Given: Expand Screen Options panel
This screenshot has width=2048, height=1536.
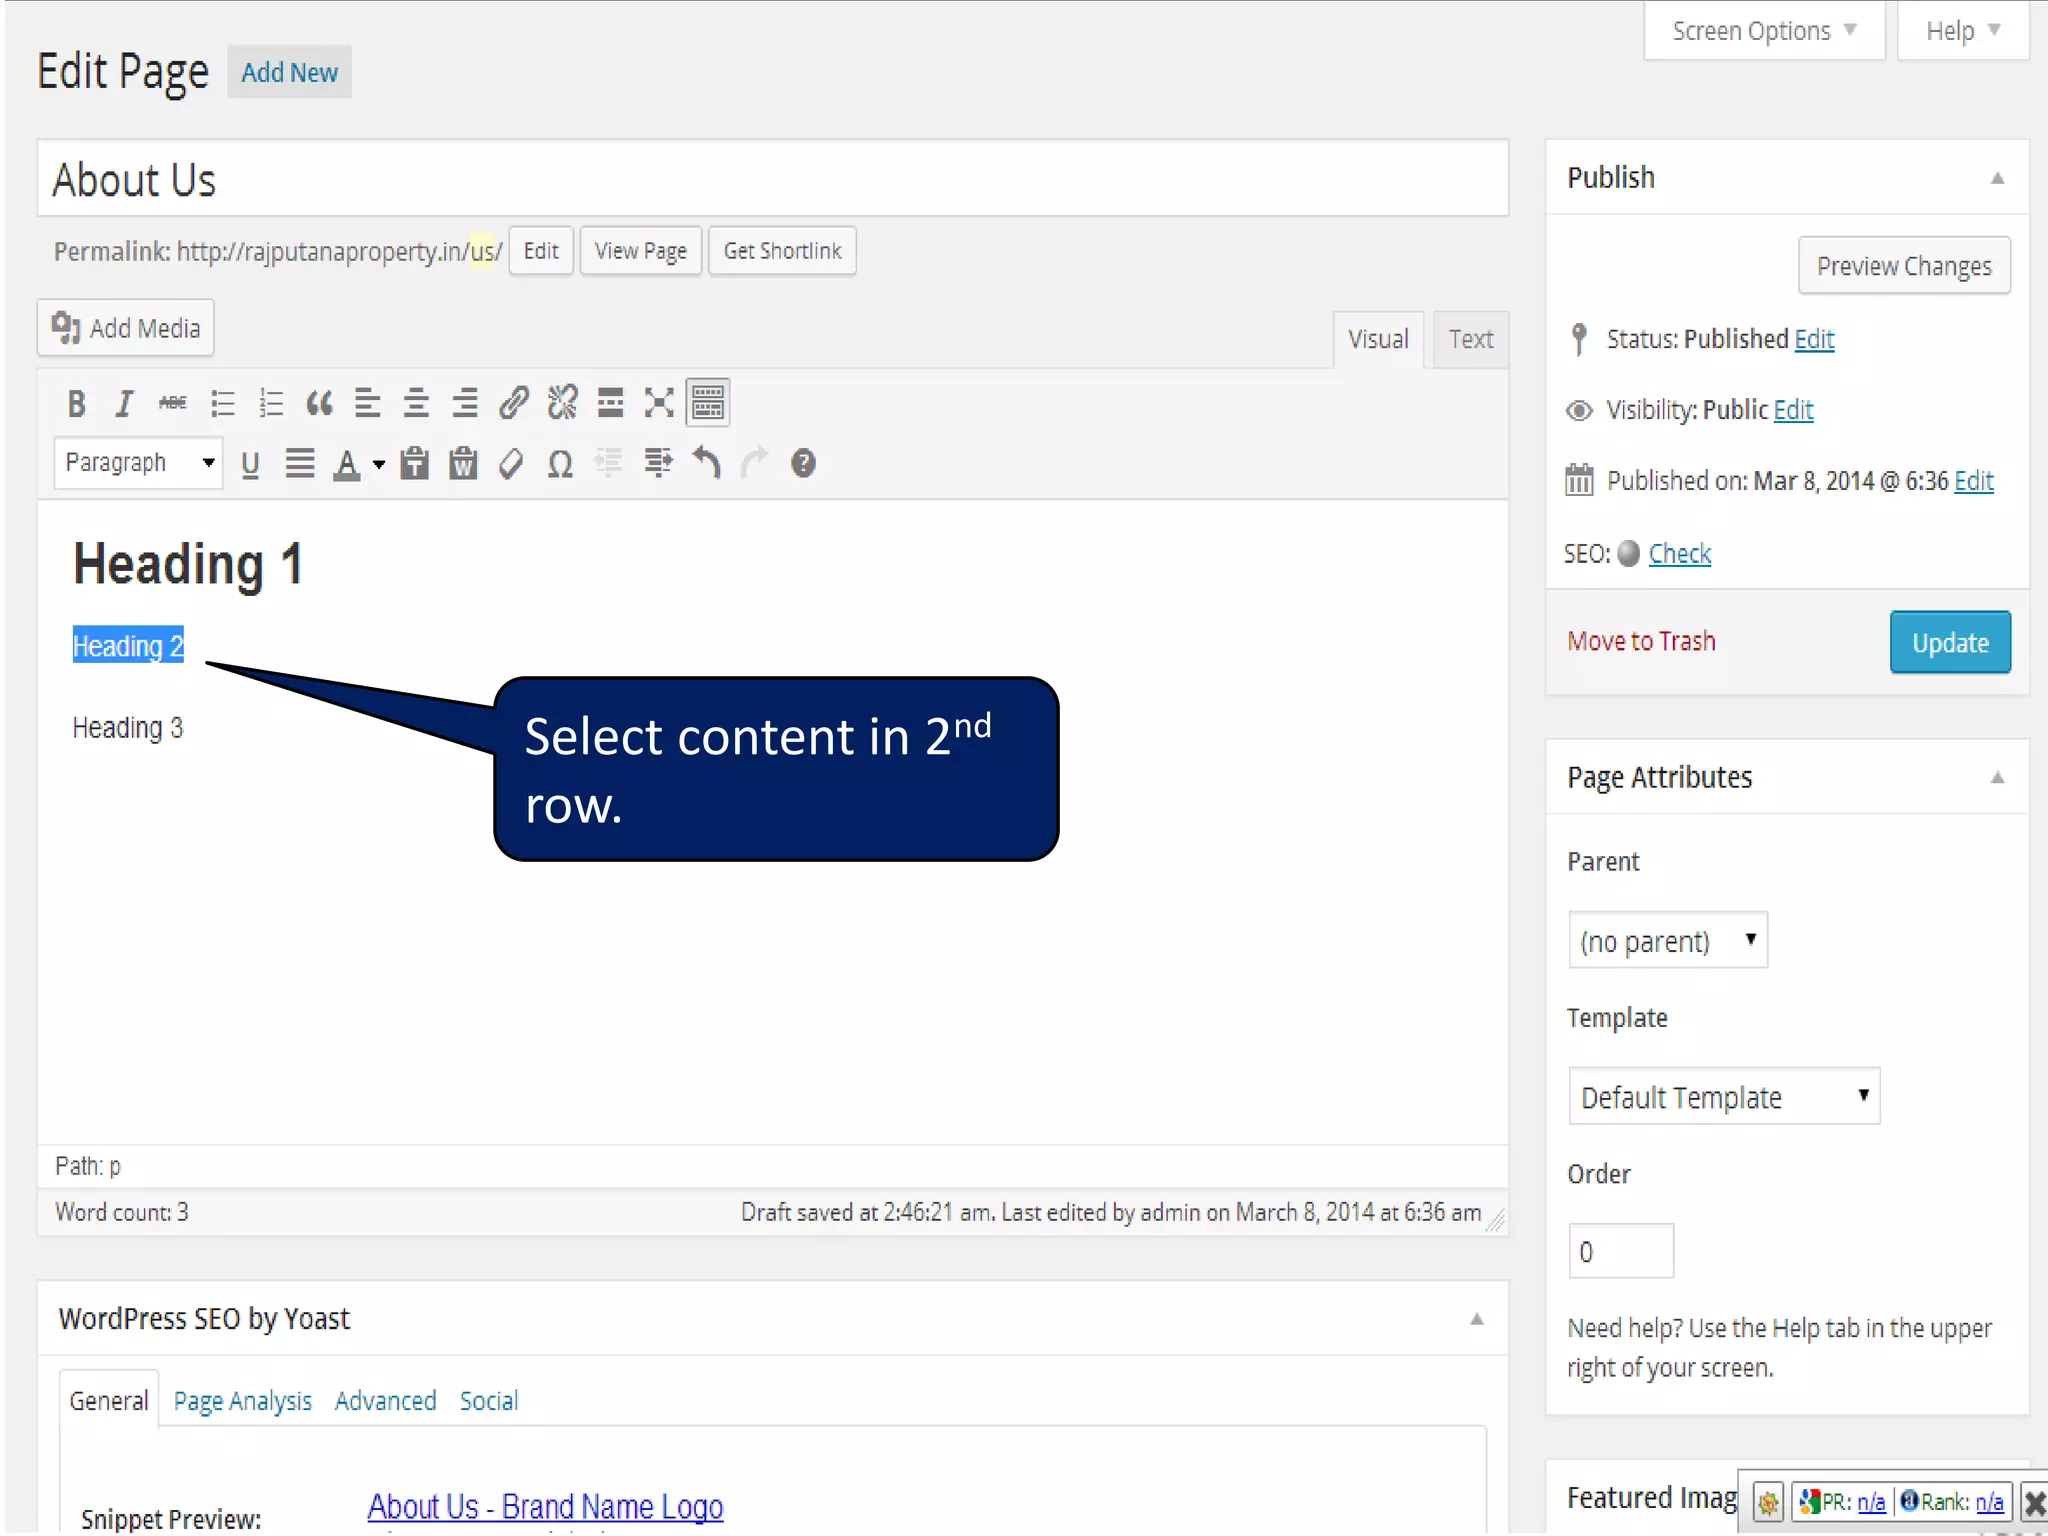Looking at the screenshot, I should coord(1764,31).
